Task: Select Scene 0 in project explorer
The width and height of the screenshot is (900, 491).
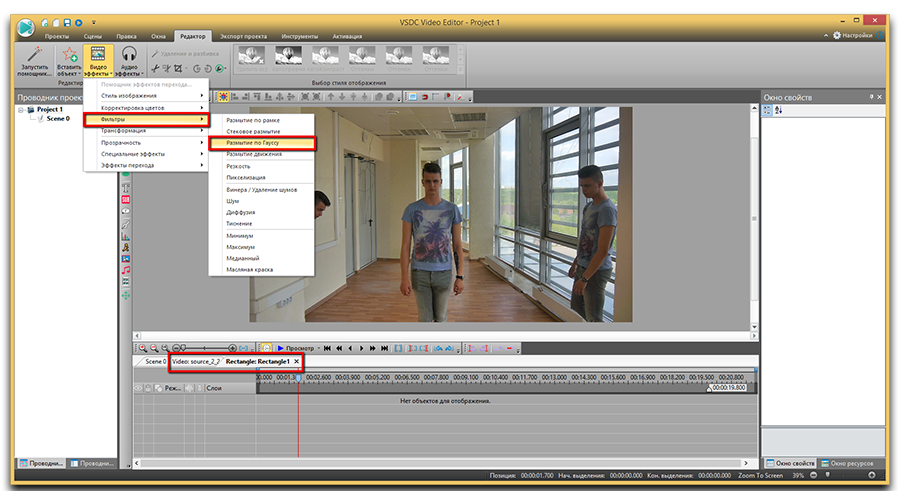Action: click(x=58, y=118)
